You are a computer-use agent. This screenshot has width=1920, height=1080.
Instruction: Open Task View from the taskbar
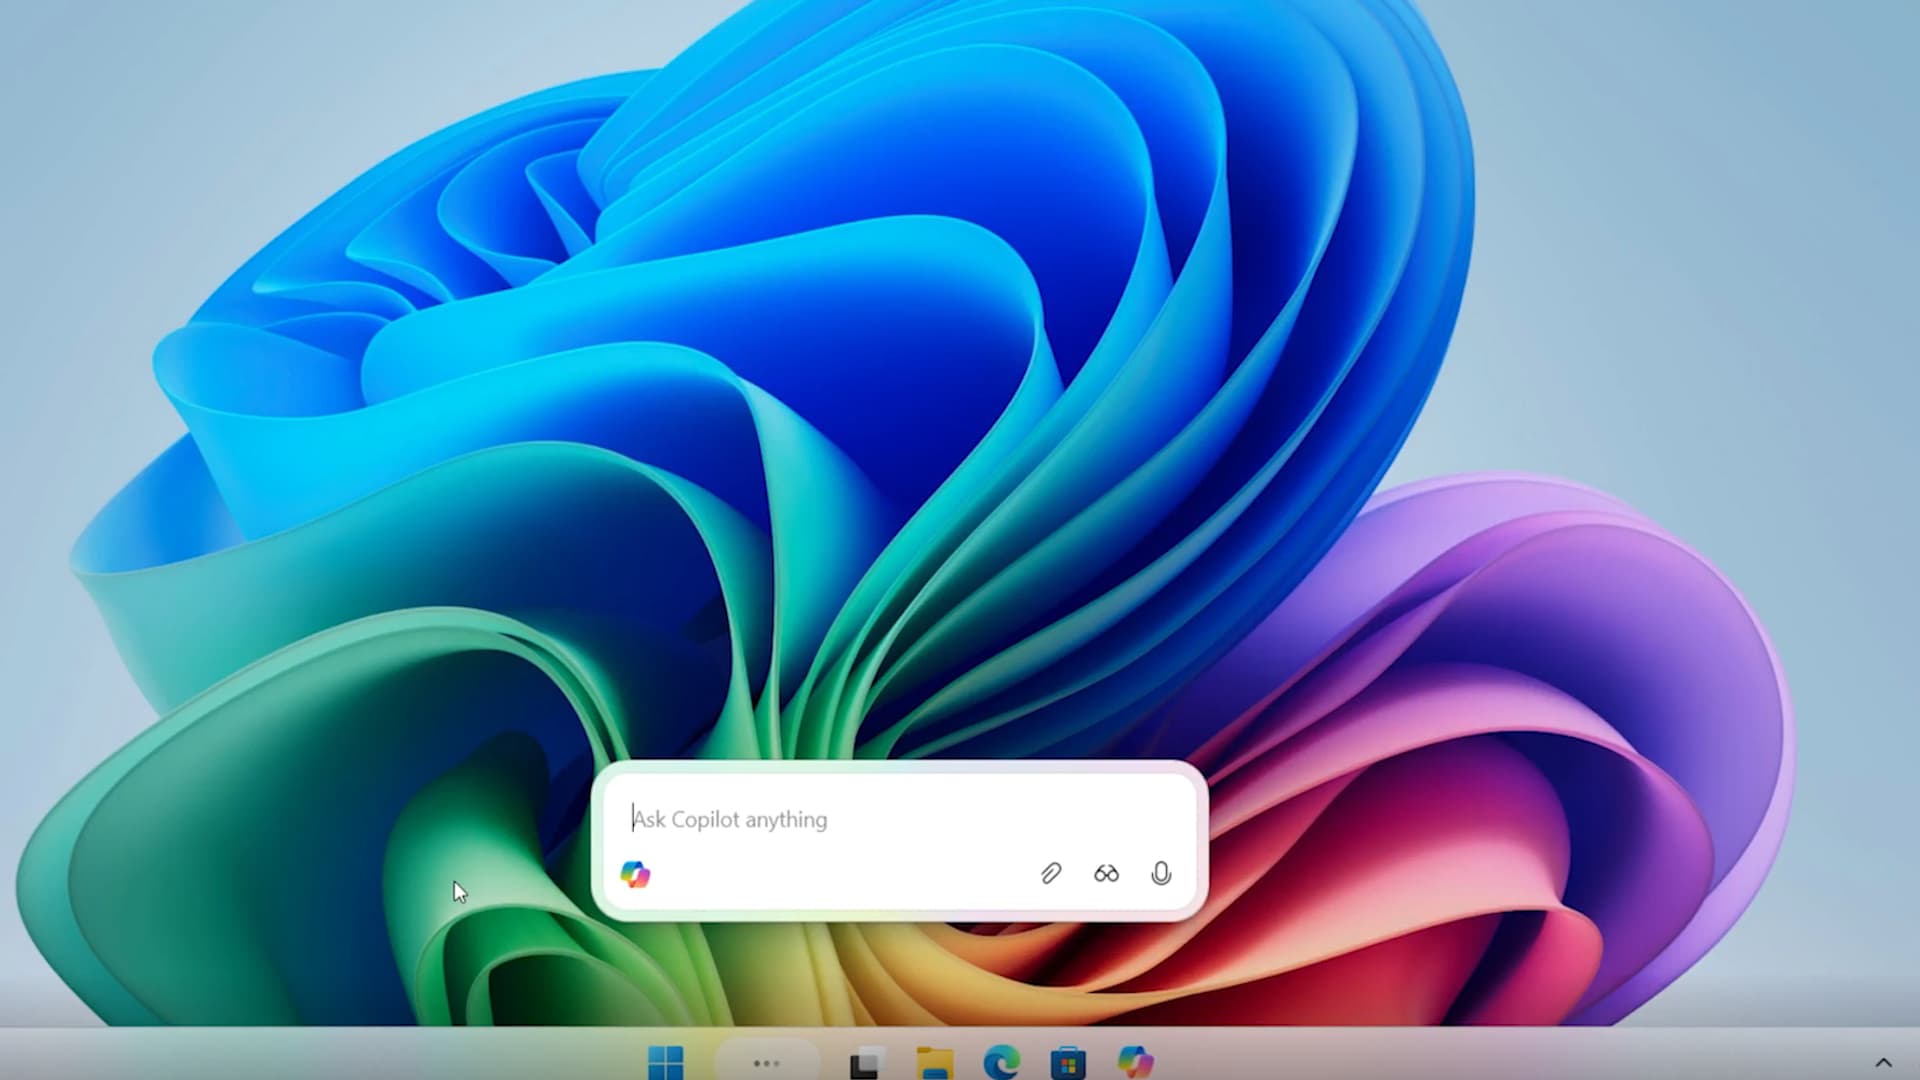867,1062
